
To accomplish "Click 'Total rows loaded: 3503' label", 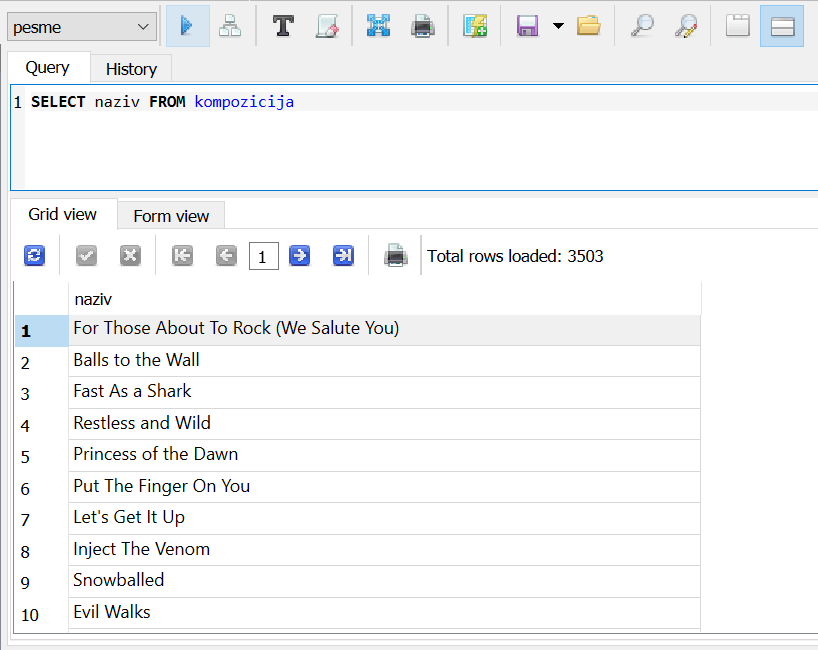I will pyautogui.click(x=515, y=256).
